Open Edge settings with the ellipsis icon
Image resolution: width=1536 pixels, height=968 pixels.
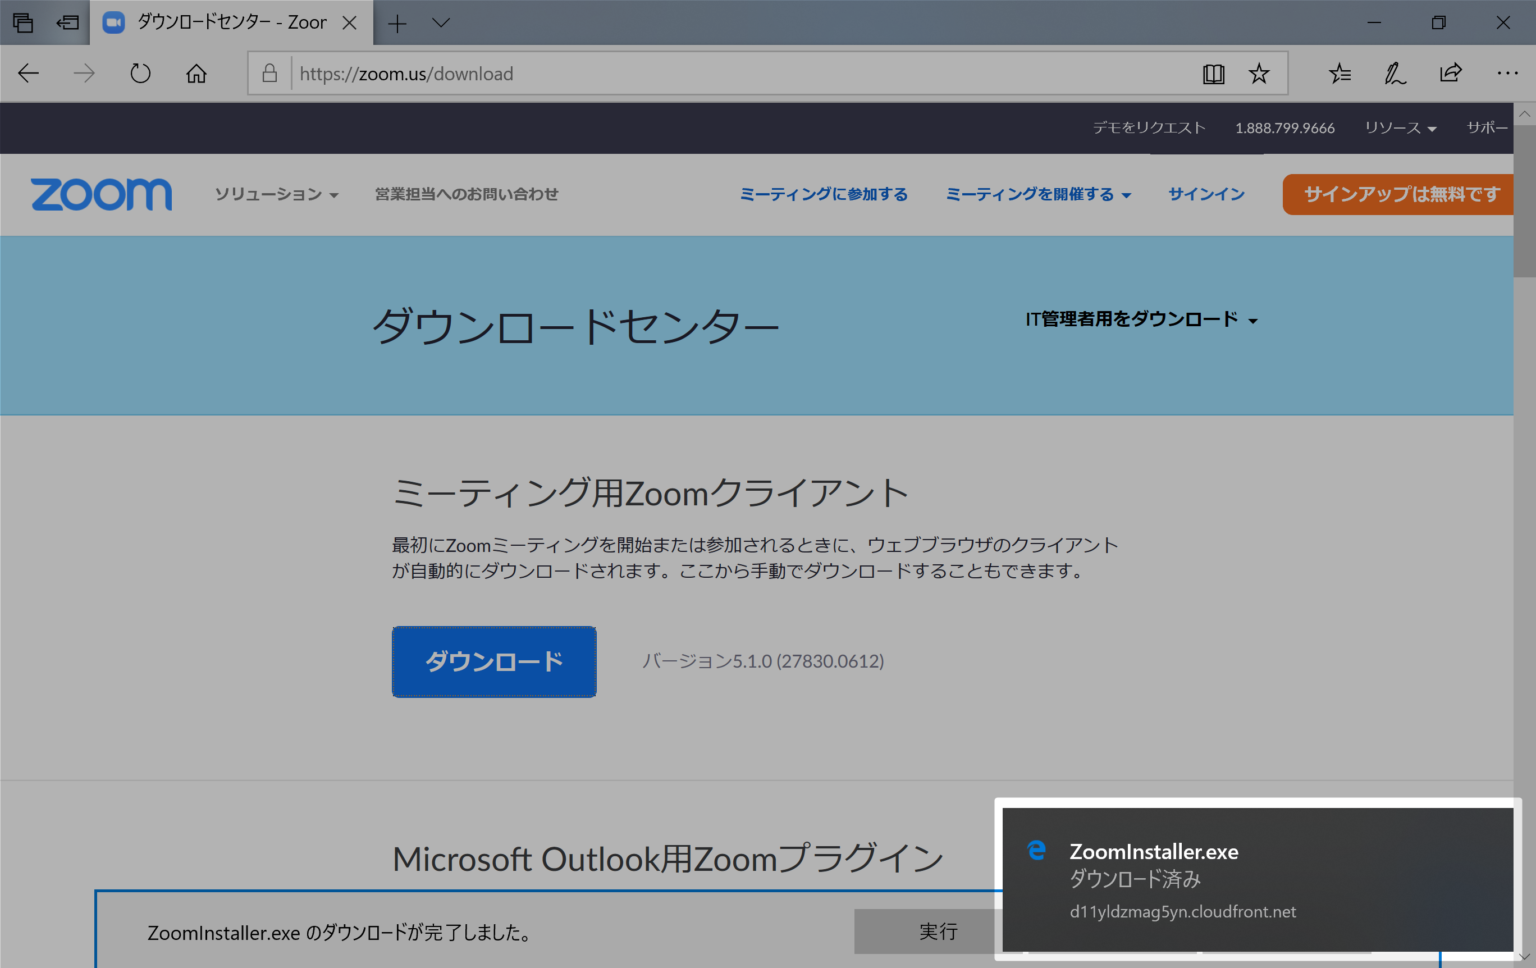[x=1507, y=73]
